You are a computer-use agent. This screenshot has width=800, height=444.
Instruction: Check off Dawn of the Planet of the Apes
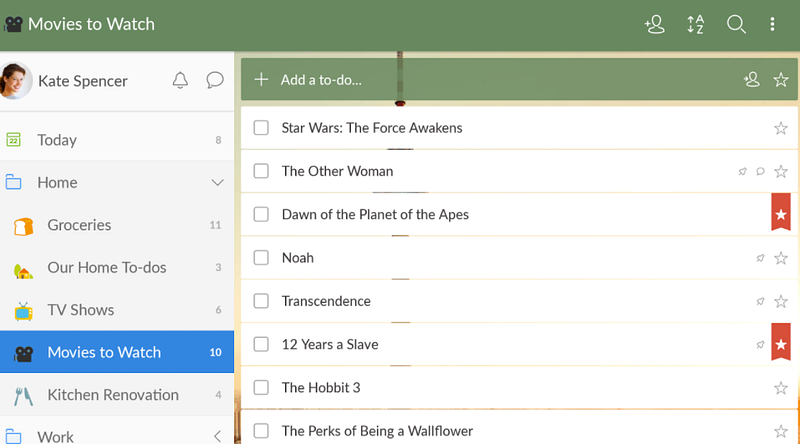tap(261, 214)
